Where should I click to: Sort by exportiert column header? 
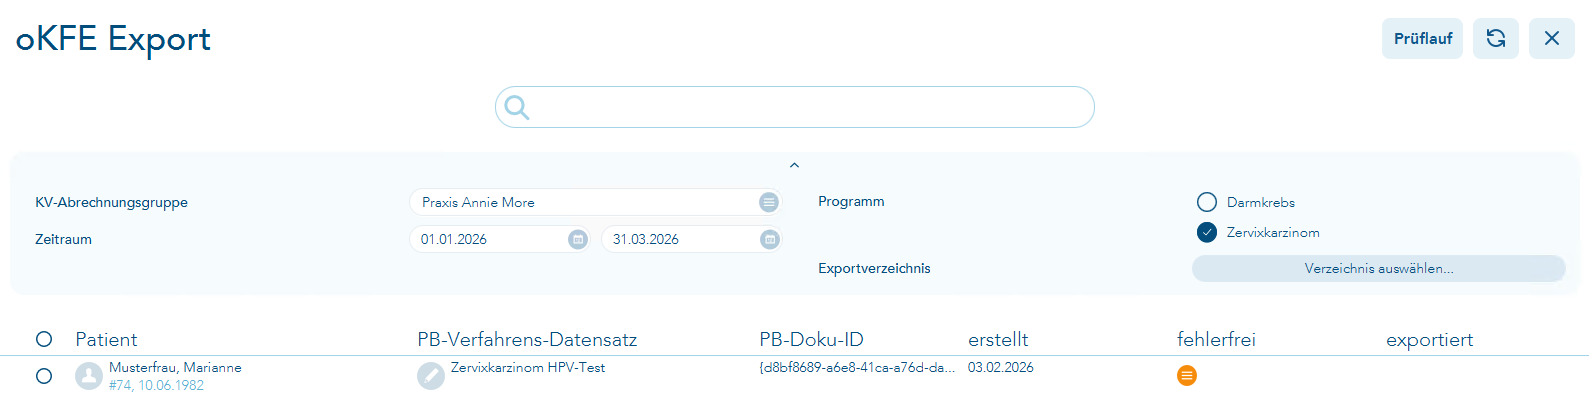click(1430, 339)
